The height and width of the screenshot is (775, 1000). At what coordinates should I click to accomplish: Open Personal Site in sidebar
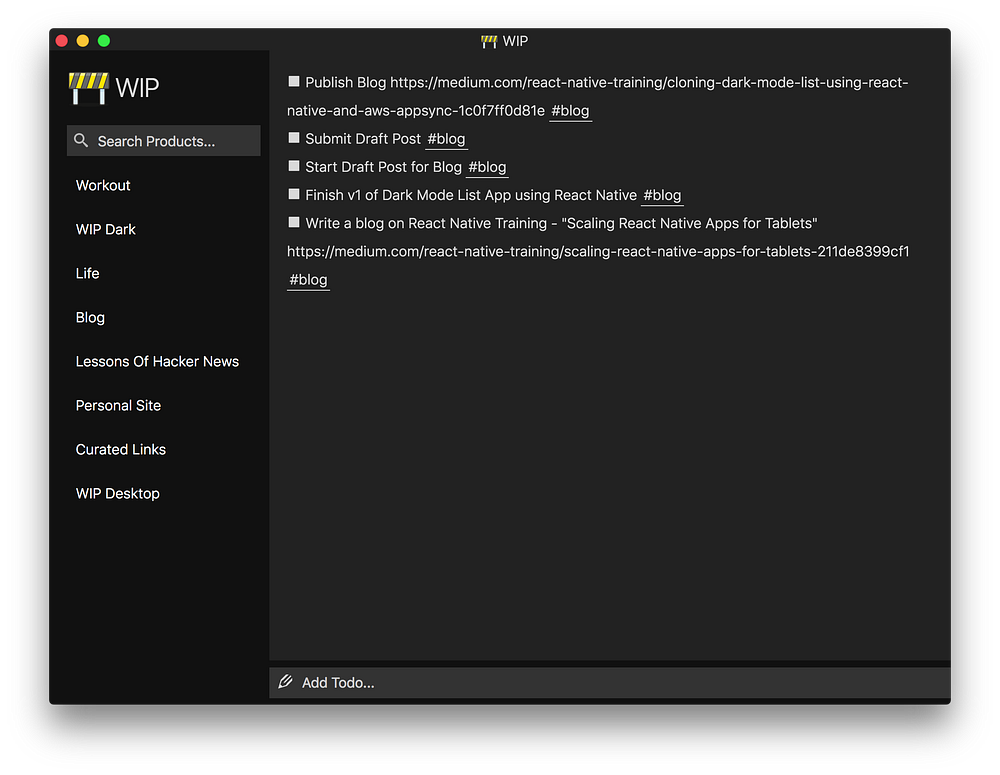click(118, 405)
